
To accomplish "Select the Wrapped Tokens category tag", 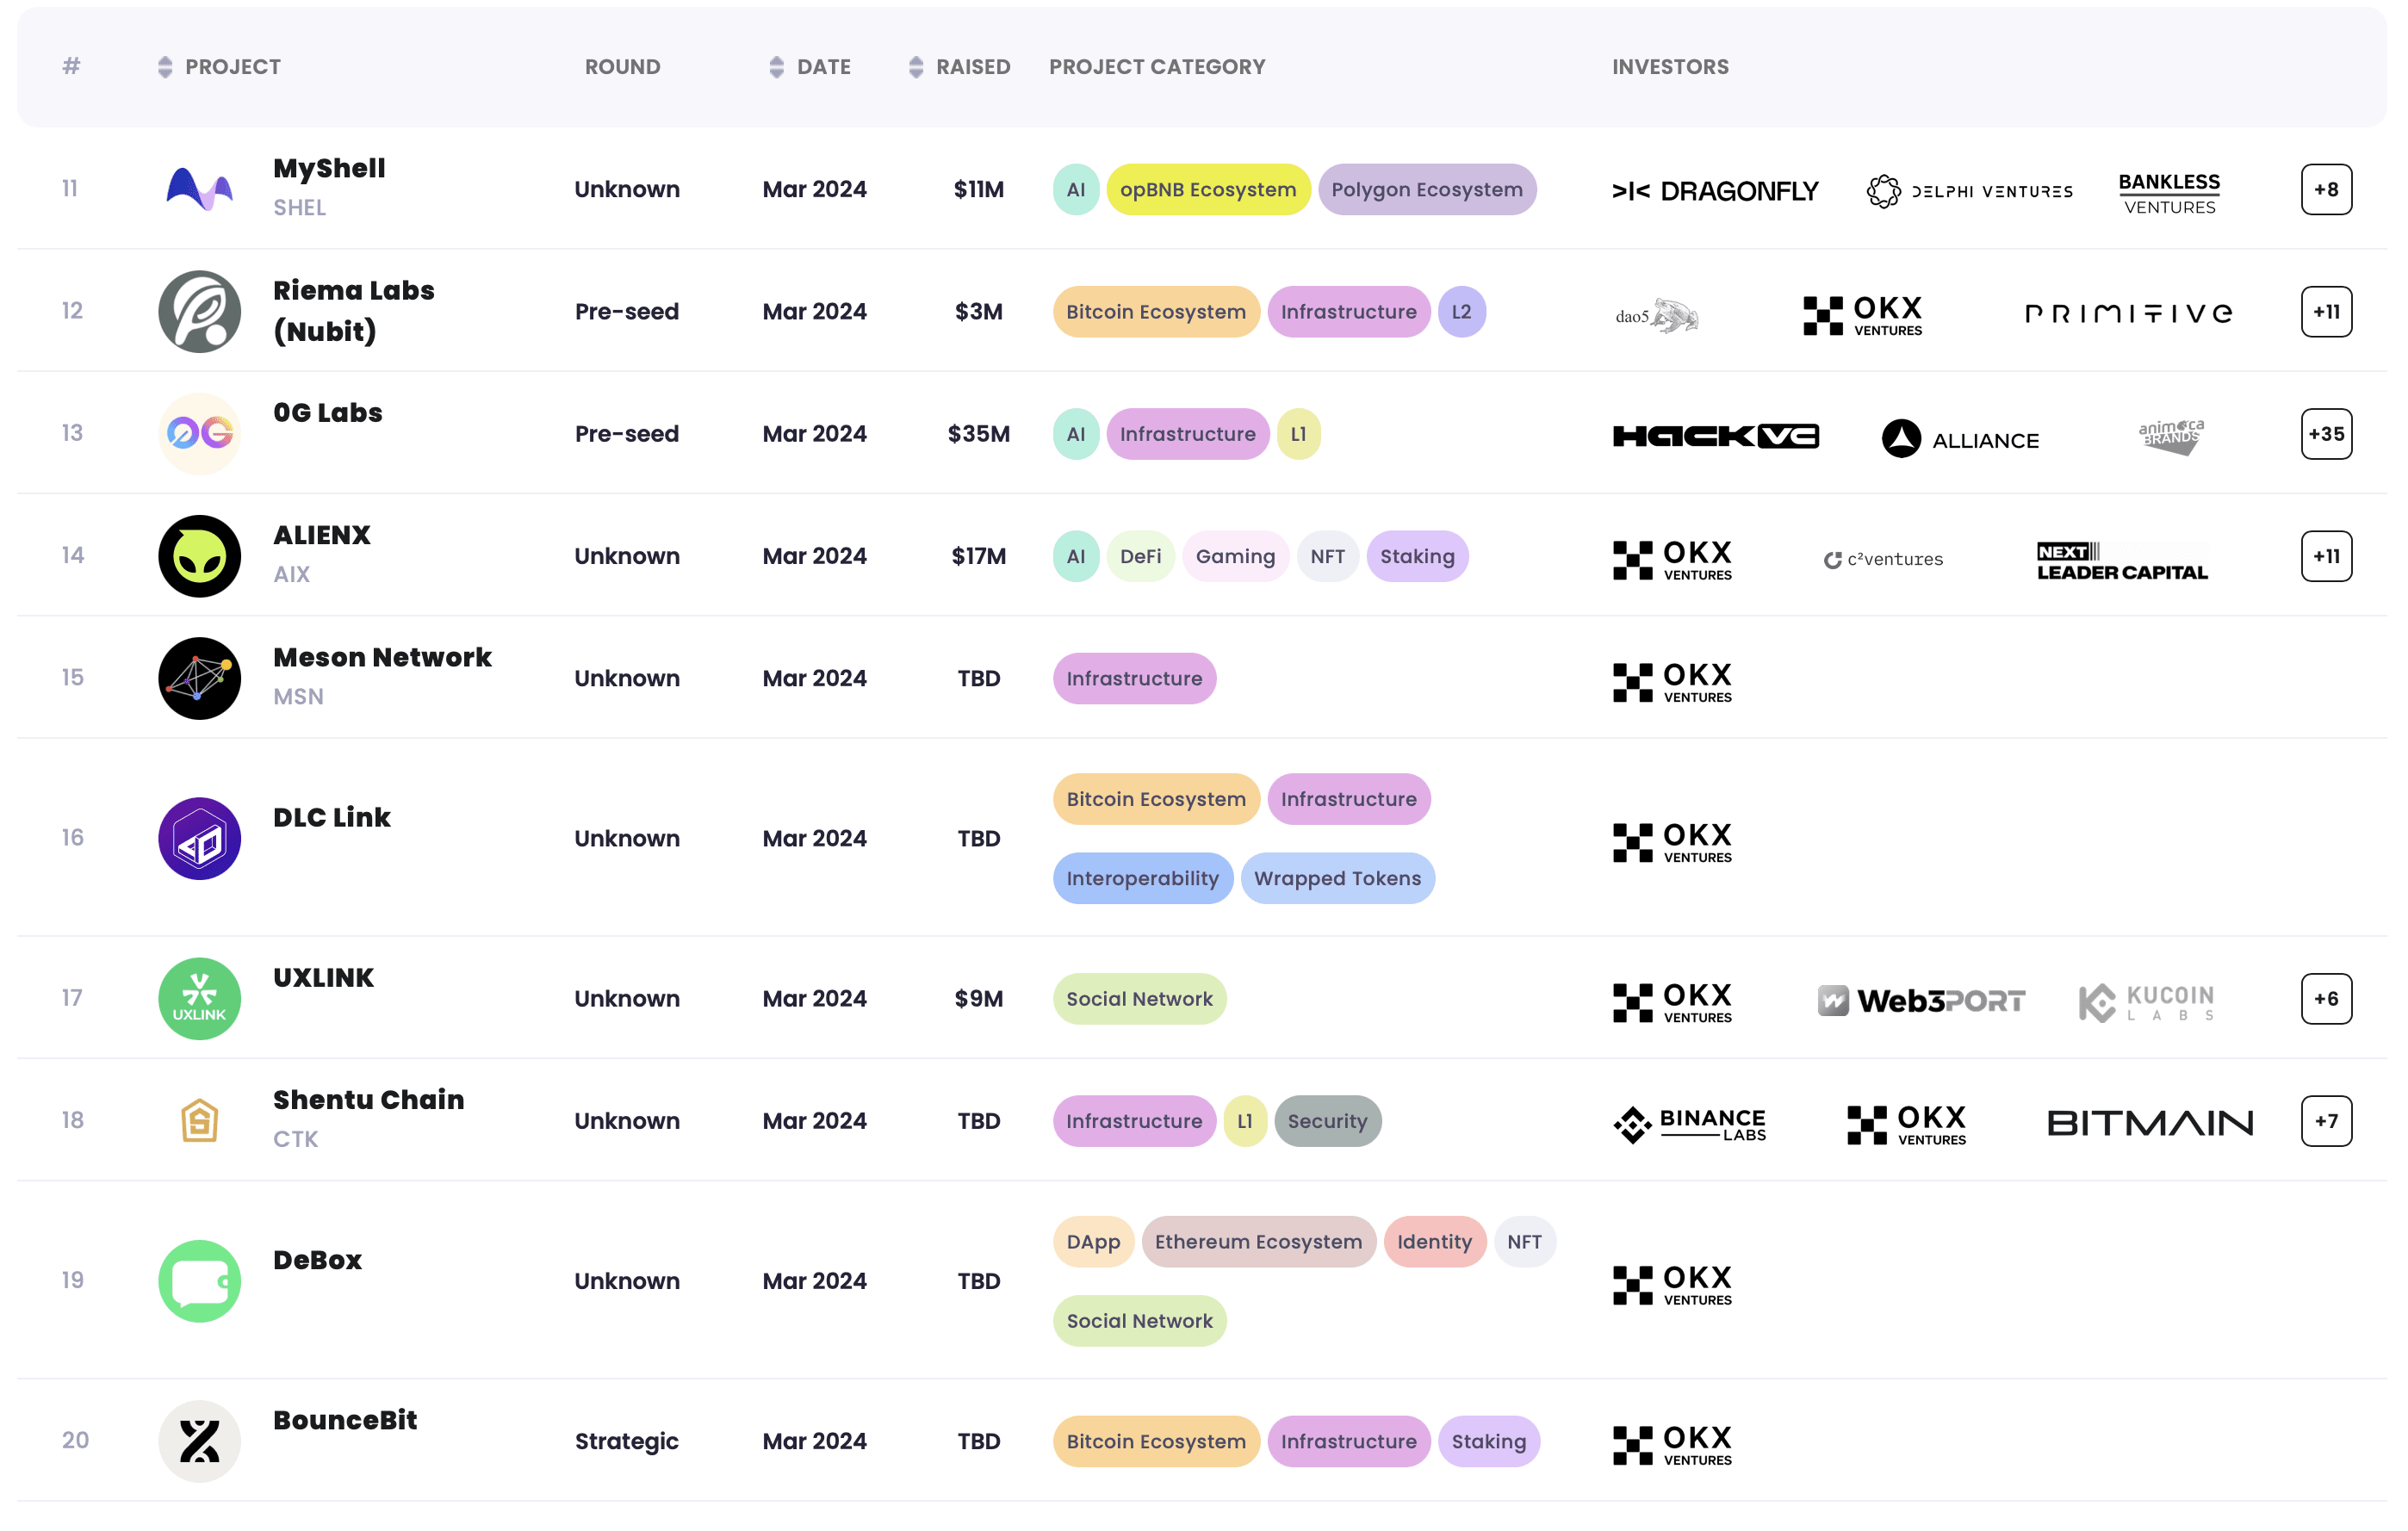I will click(x=1336, y=878).
